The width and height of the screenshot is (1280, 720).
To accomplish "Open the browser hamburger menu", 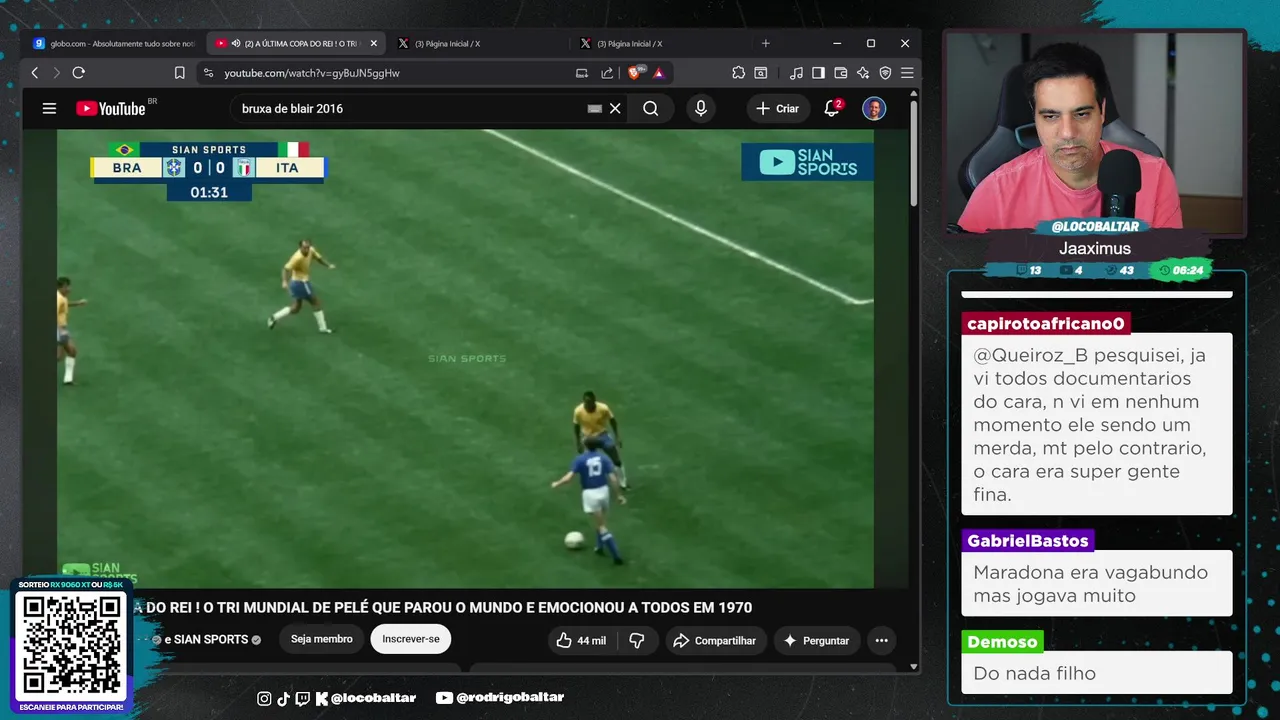I will (x=907, y=73).
